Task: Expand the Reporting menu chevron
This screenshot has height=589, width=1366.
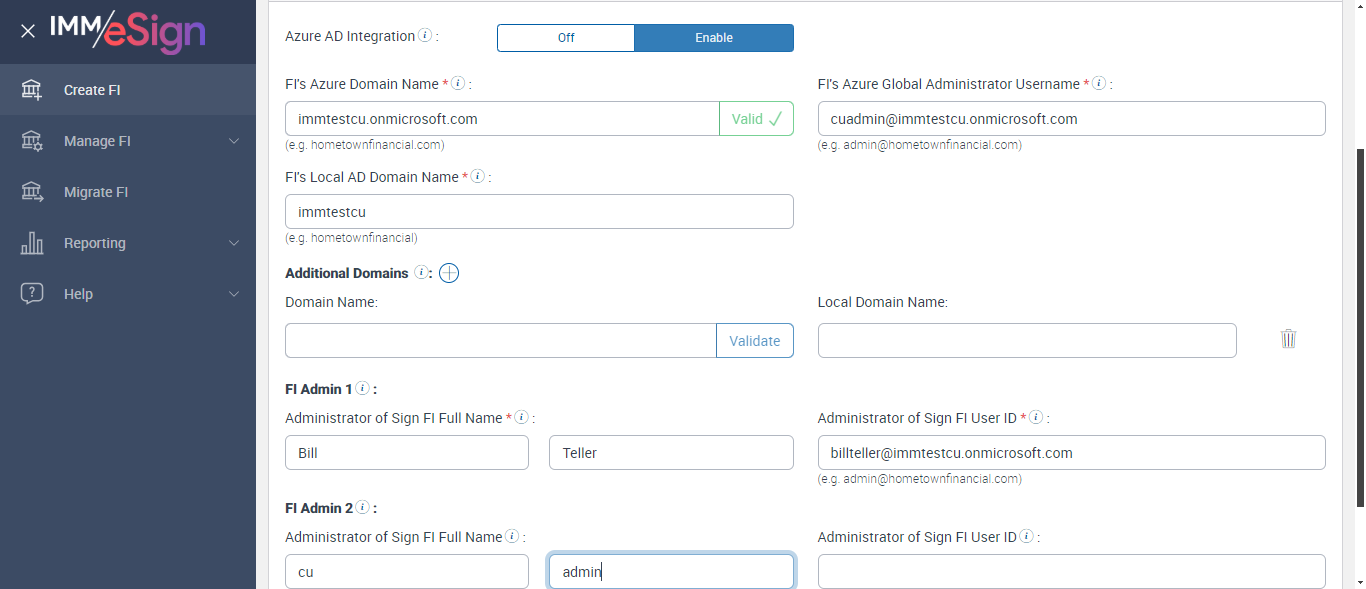Action: (x=234, y=243)
